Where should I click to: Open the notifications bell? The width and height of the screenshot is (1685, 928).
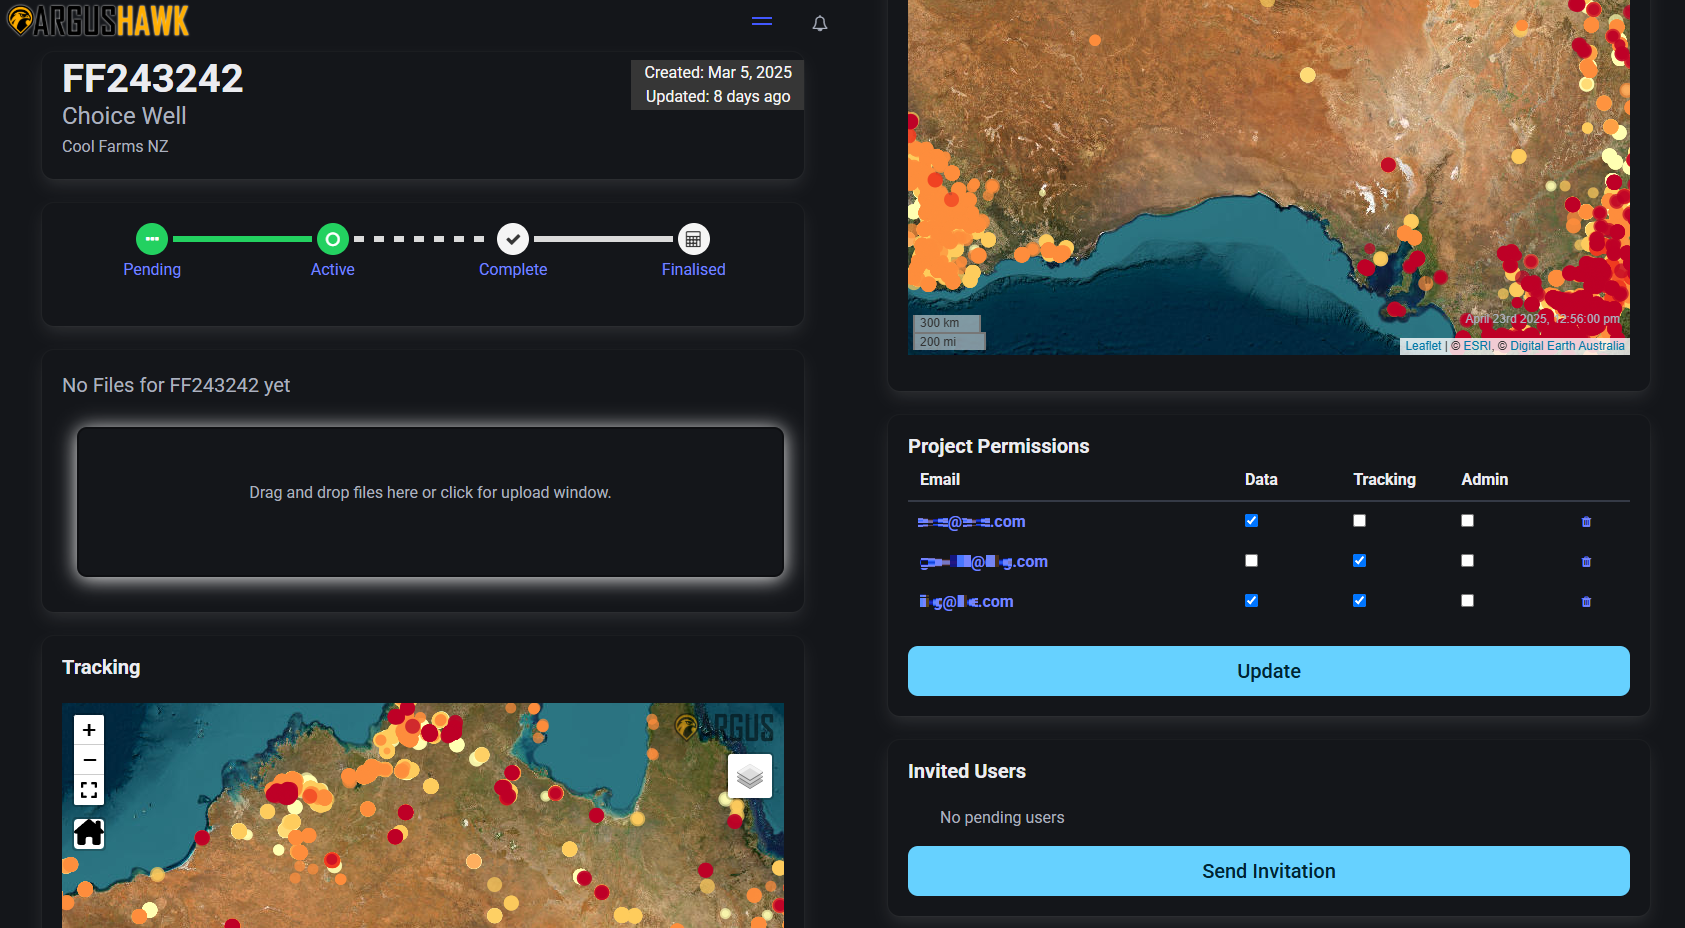(820, 23)
